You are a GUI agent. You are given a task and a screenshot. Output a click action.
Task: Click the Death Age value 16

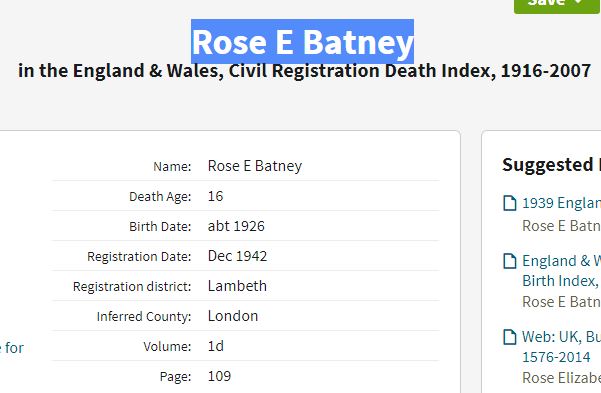click(215, 196)
